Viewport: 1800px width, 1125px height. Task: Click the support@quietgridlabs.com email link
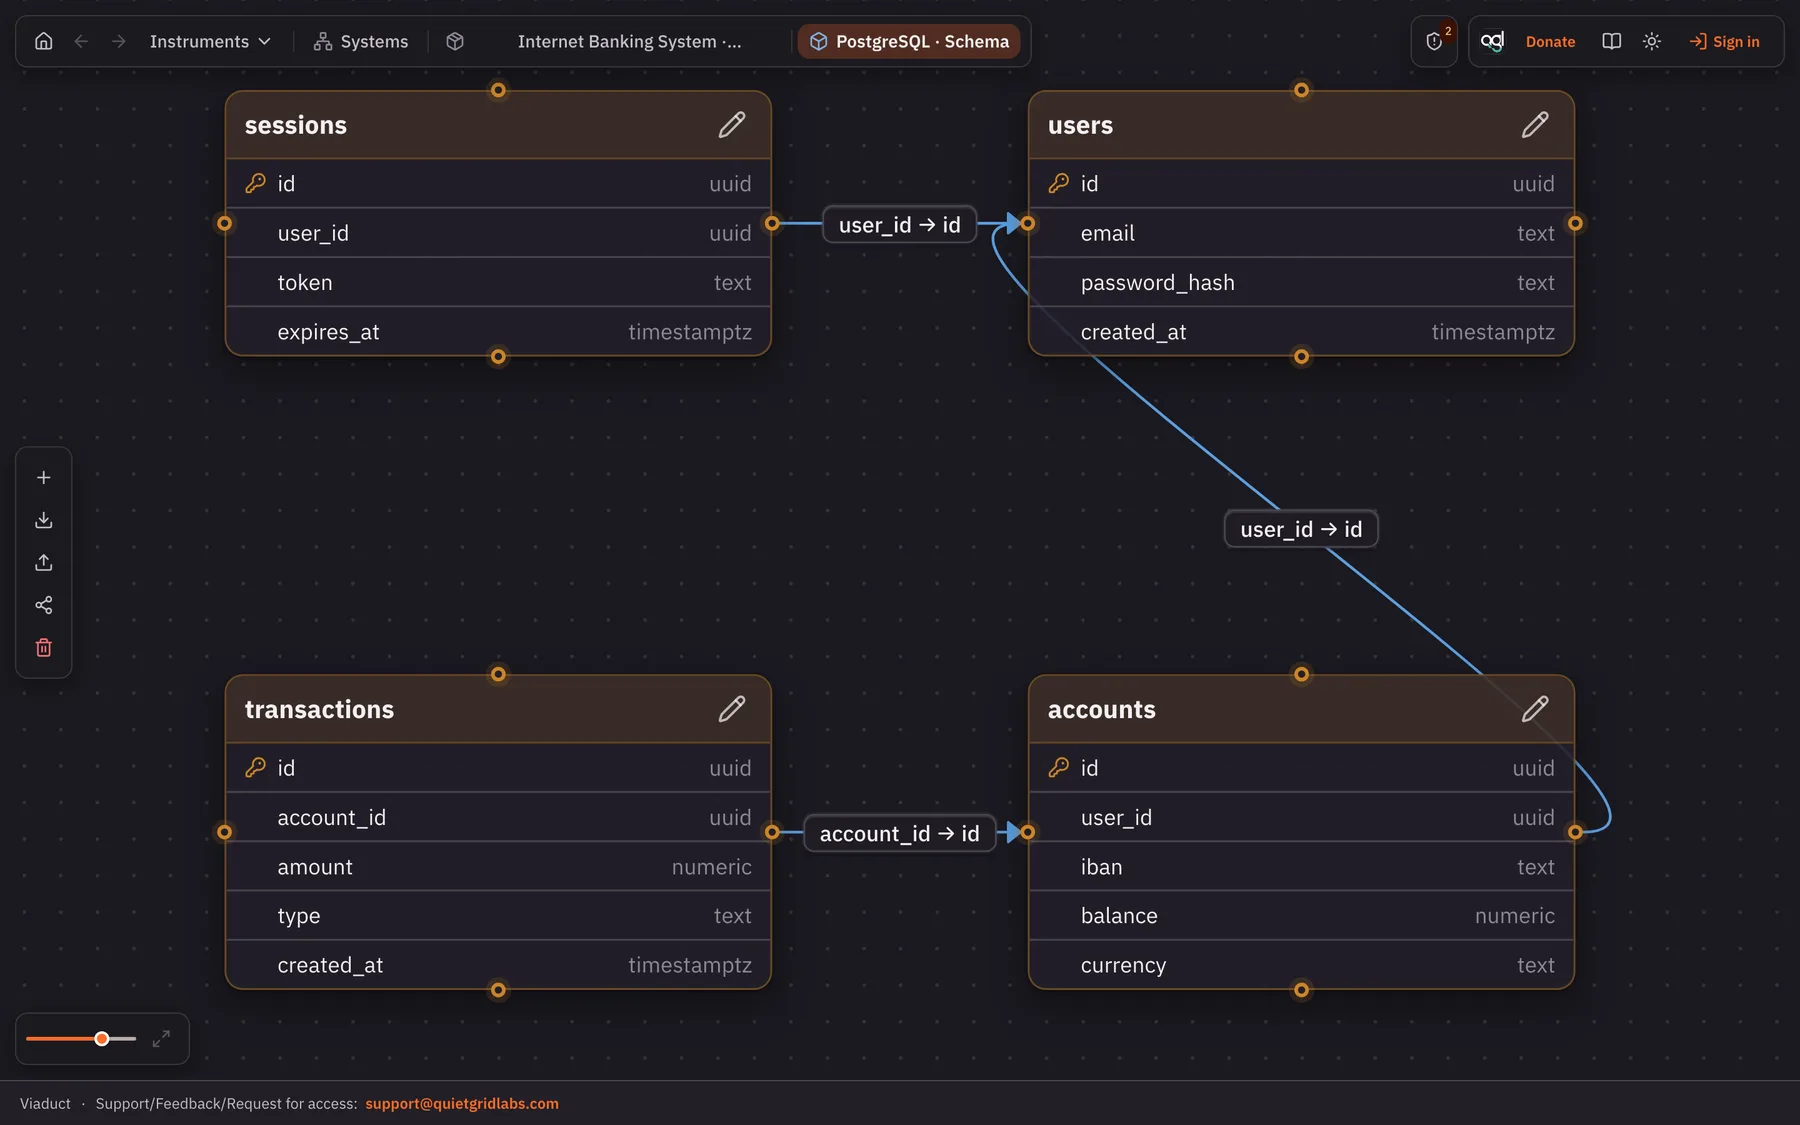coord(462,1103)
